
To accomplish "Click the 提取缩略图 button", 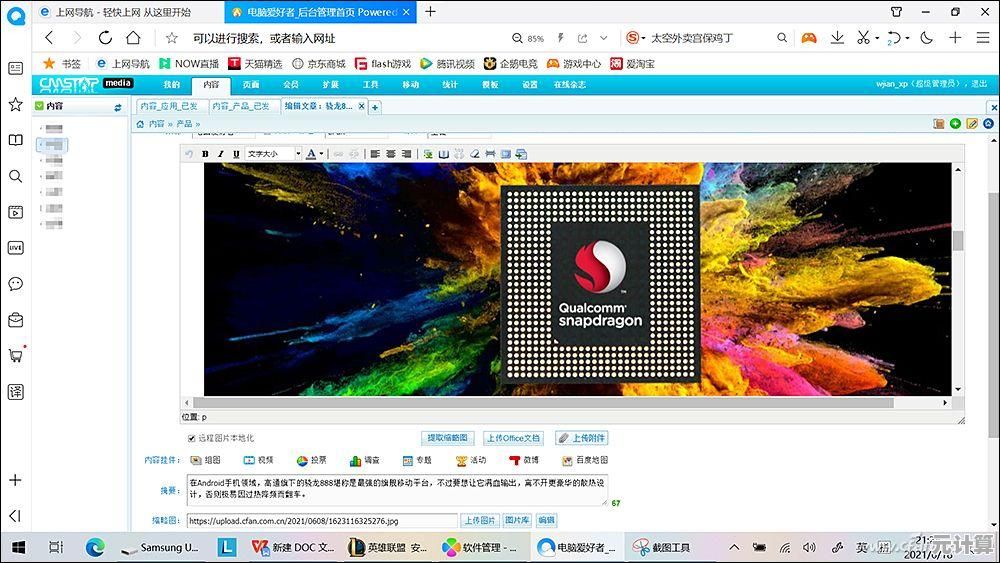I will click(x=448, y=438).
